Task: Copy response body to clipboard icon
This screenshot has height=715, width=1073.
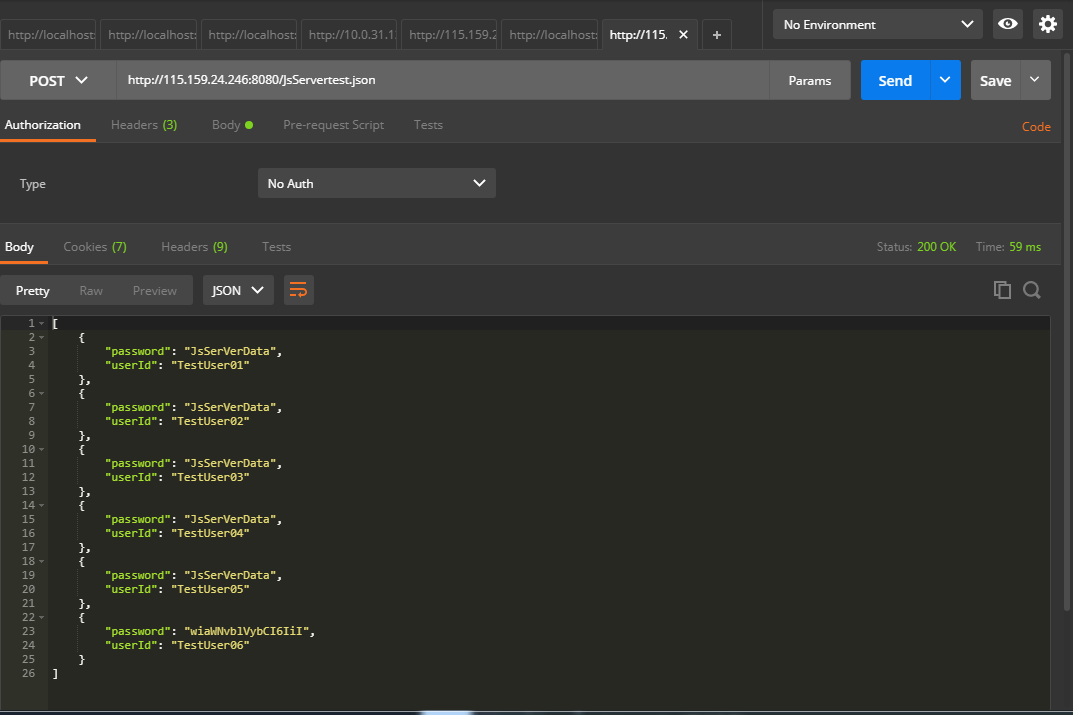Action: [1002, 290]
